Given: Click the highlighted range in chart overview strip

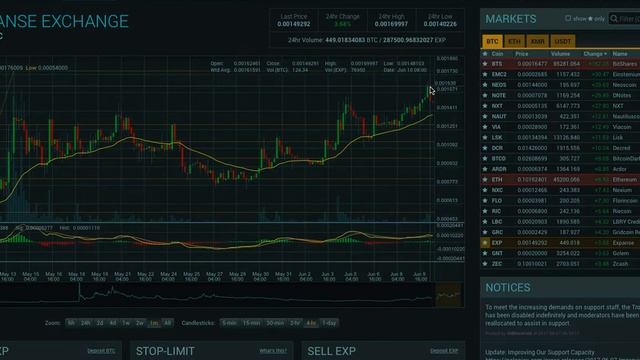Looking at the screenshot, I should tap(448, 295).
